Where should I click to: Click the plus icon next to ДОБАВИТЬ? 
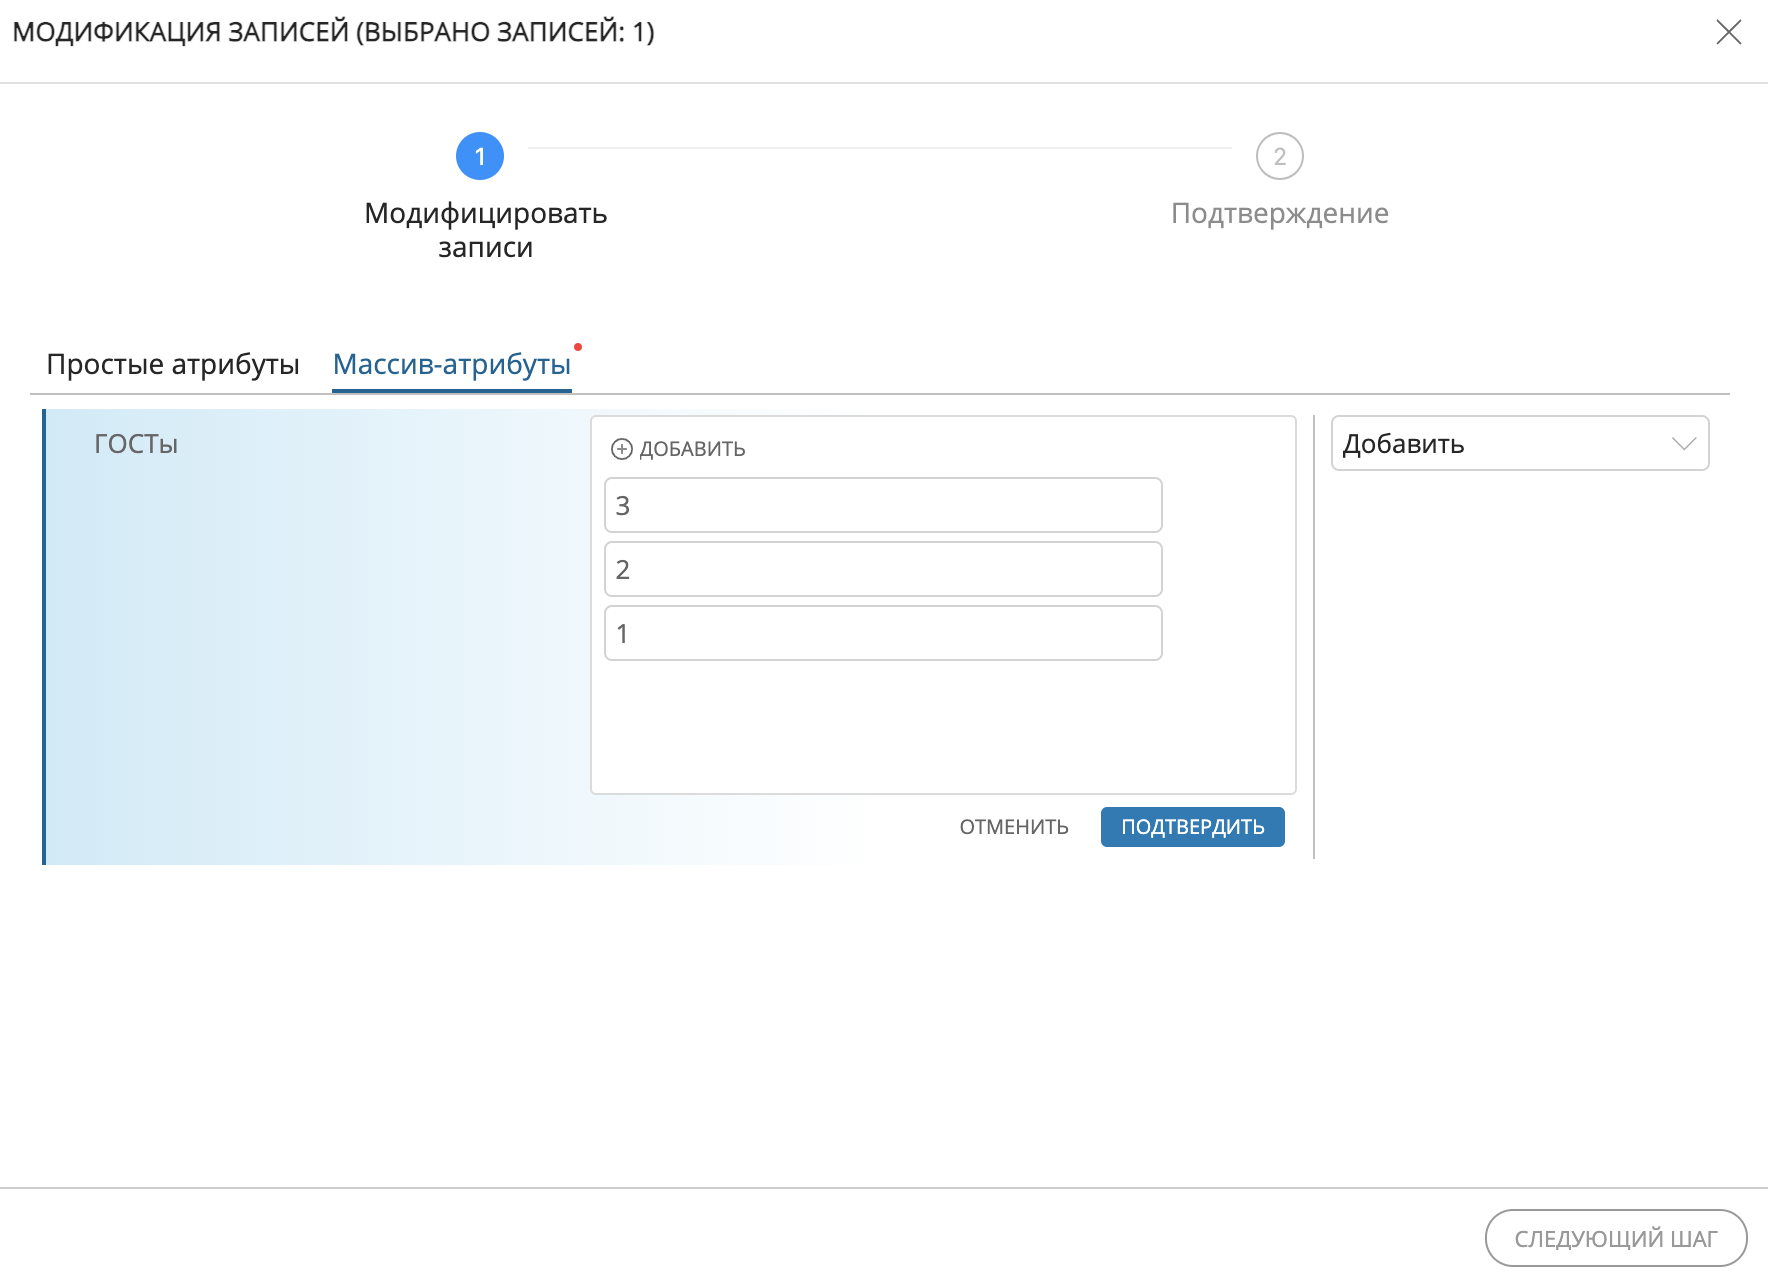[621, 449]
